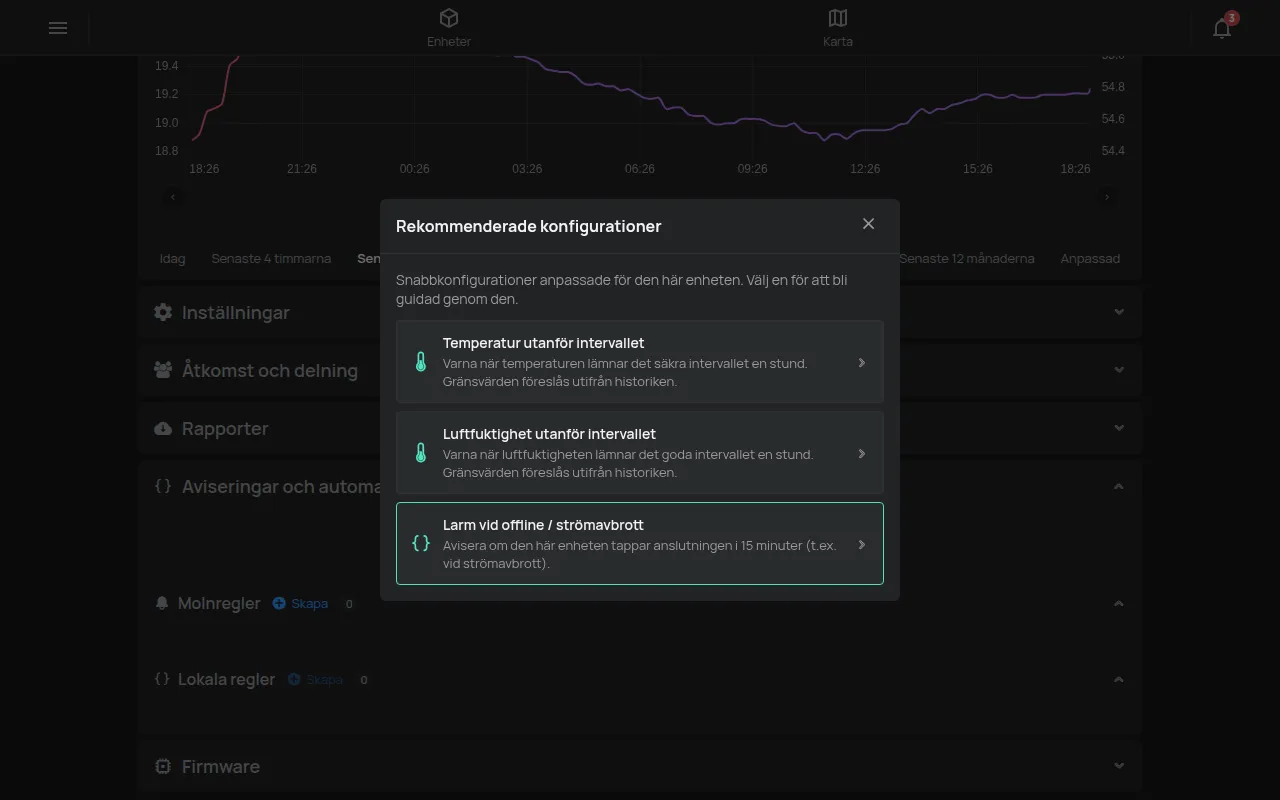Open the hamburger main menu
1280x800 pixels.
[x=58, y=28]
